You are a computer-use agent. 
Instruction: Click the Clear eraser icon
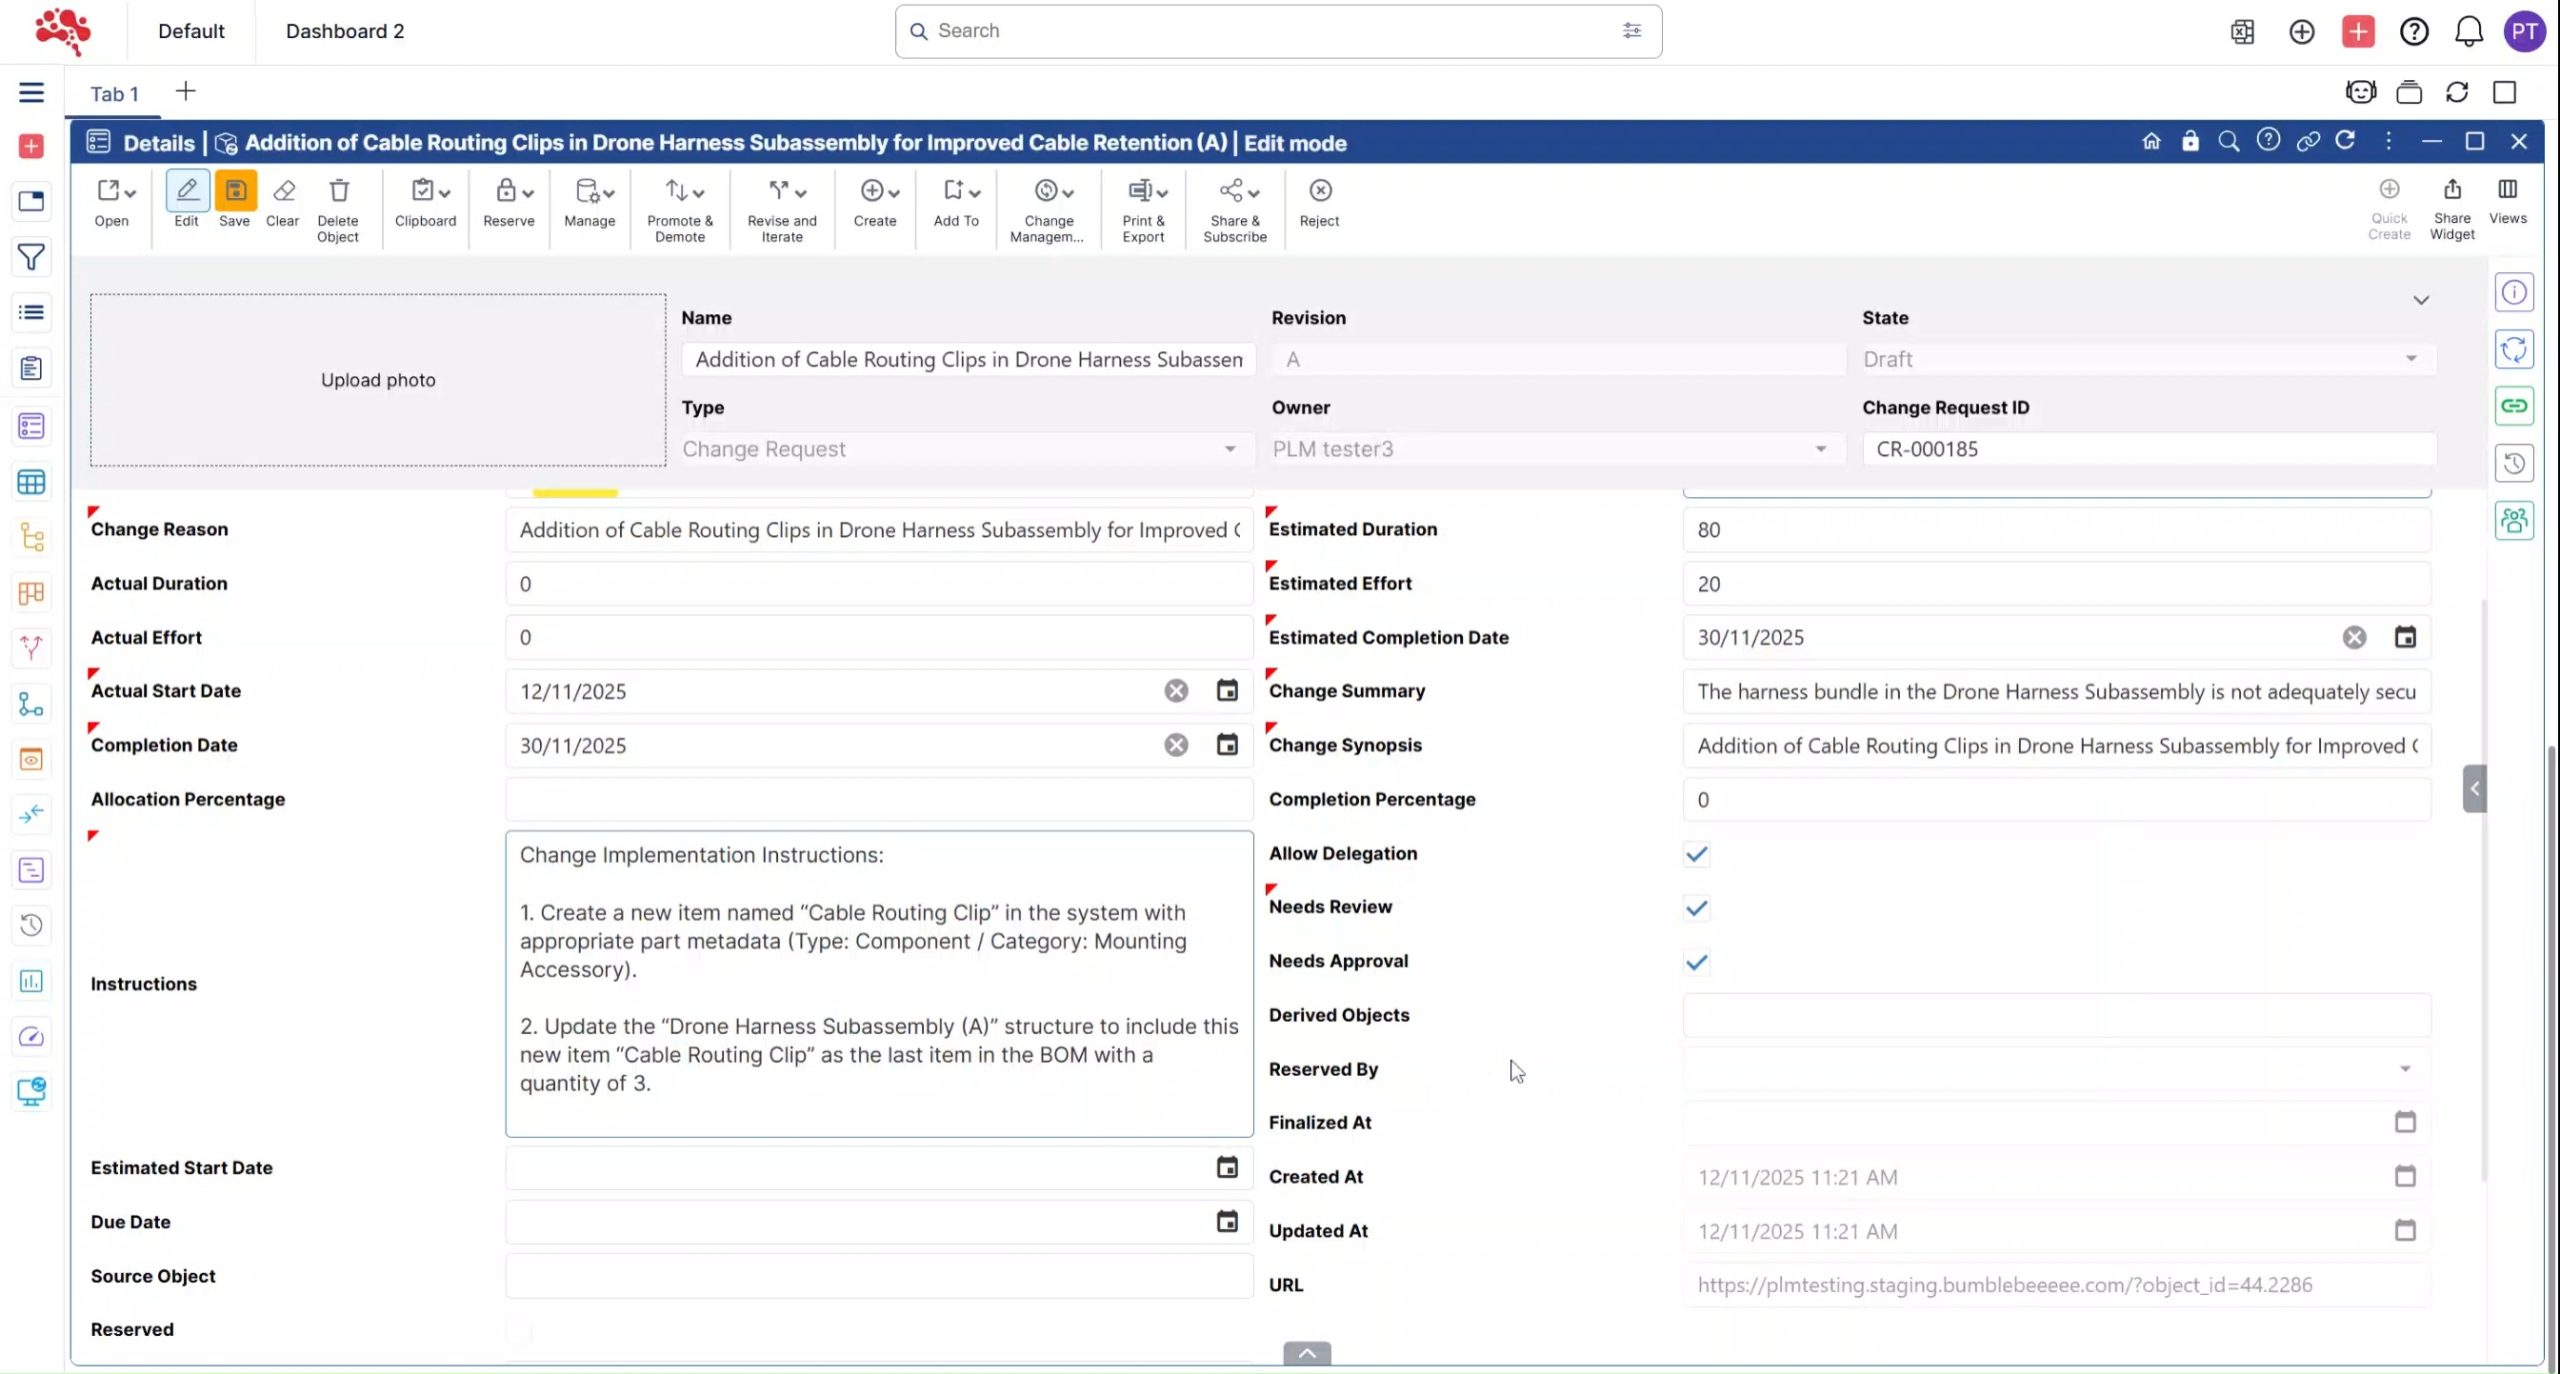pyautogui.click(x=283, y=191)
